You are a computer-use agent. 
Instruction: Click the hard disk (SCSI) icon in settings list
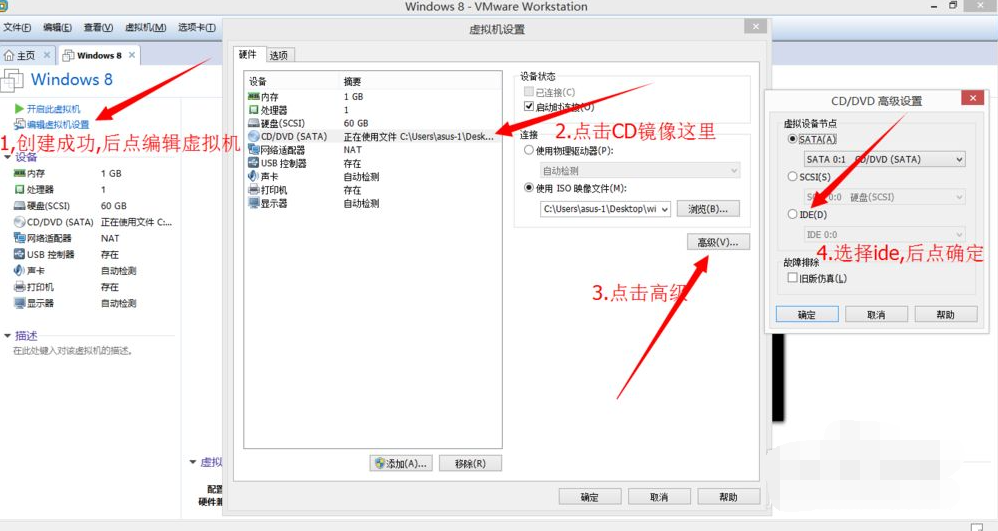[253, 124]
